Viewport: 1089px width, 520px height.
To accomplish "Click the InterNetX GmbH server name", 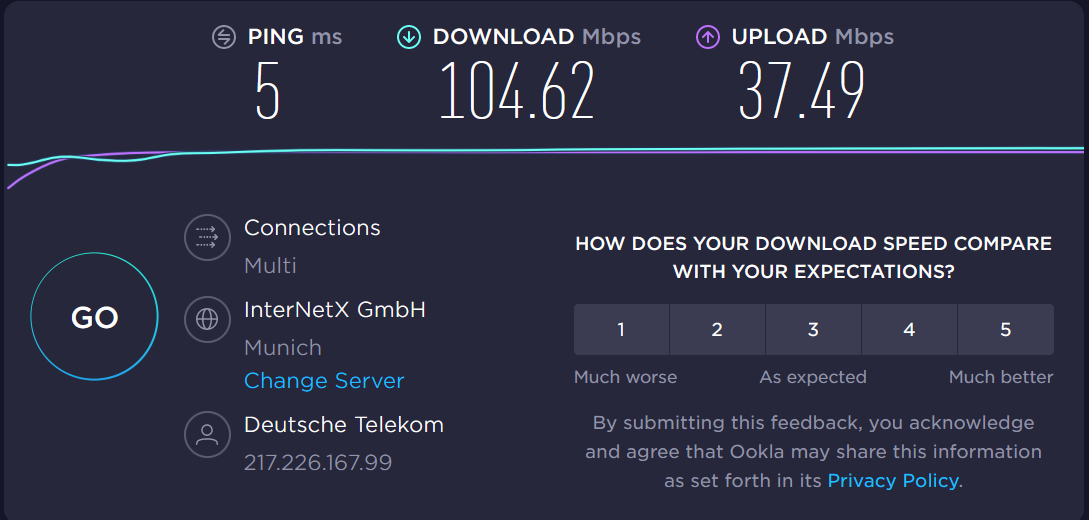I will (x=335, y=310).
